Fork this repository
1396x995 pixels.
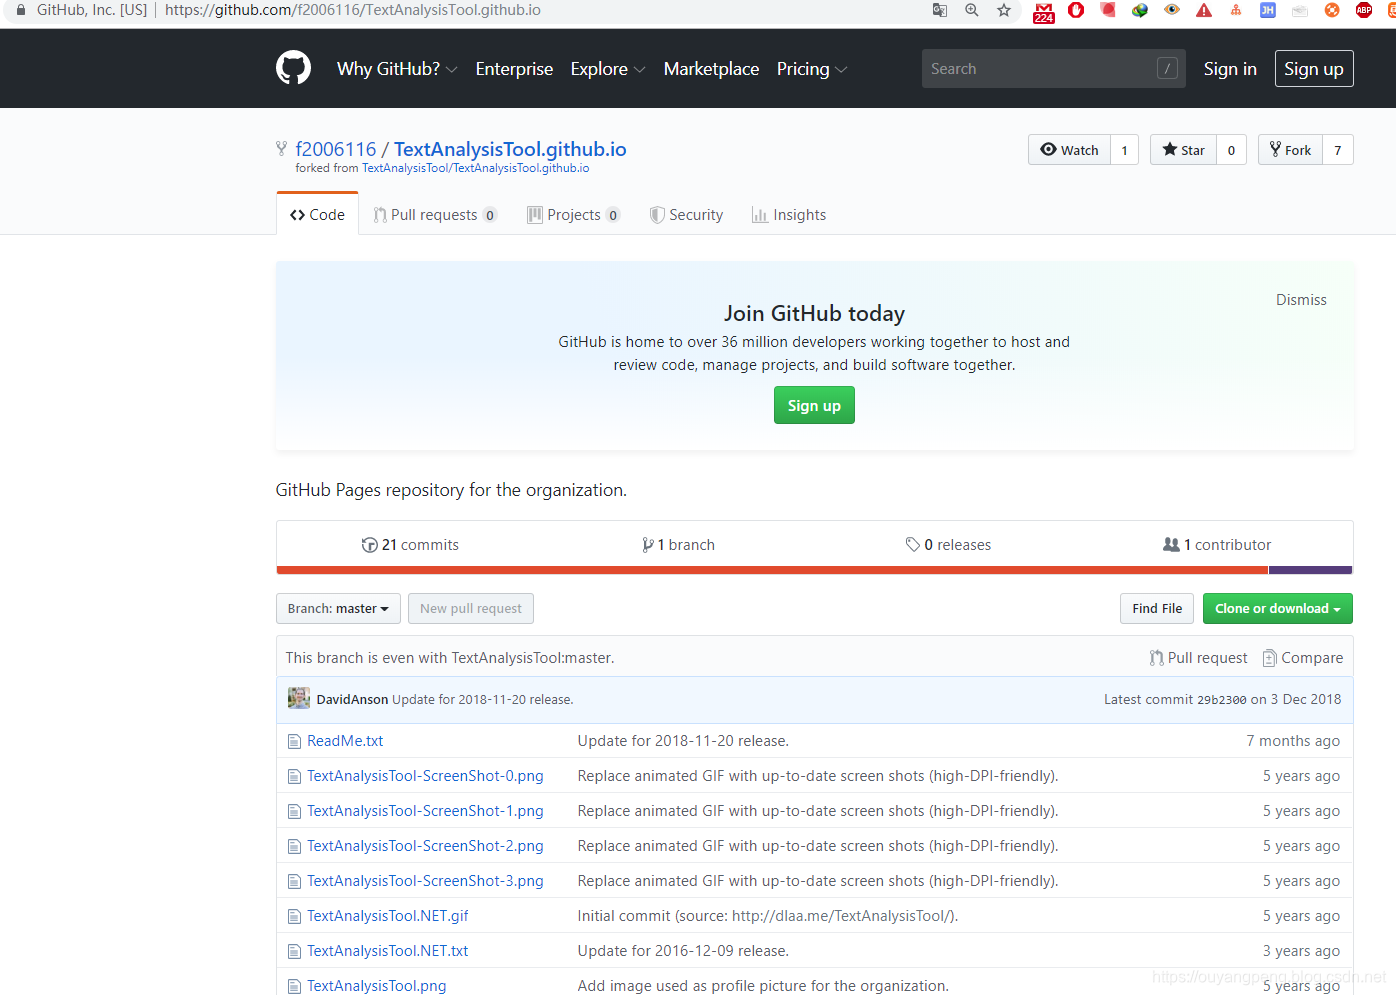click(1290, 150)
